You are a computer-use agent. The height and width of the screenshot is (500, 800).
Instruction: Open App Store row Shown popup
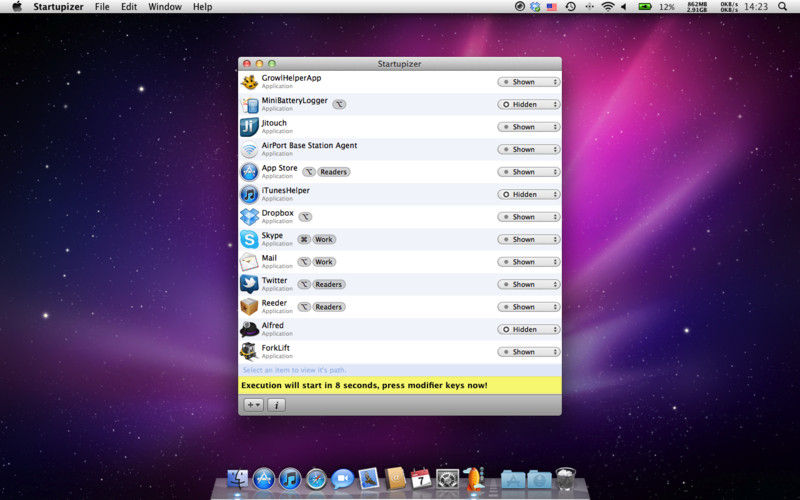pyautogui.click(x=529, y=172)
